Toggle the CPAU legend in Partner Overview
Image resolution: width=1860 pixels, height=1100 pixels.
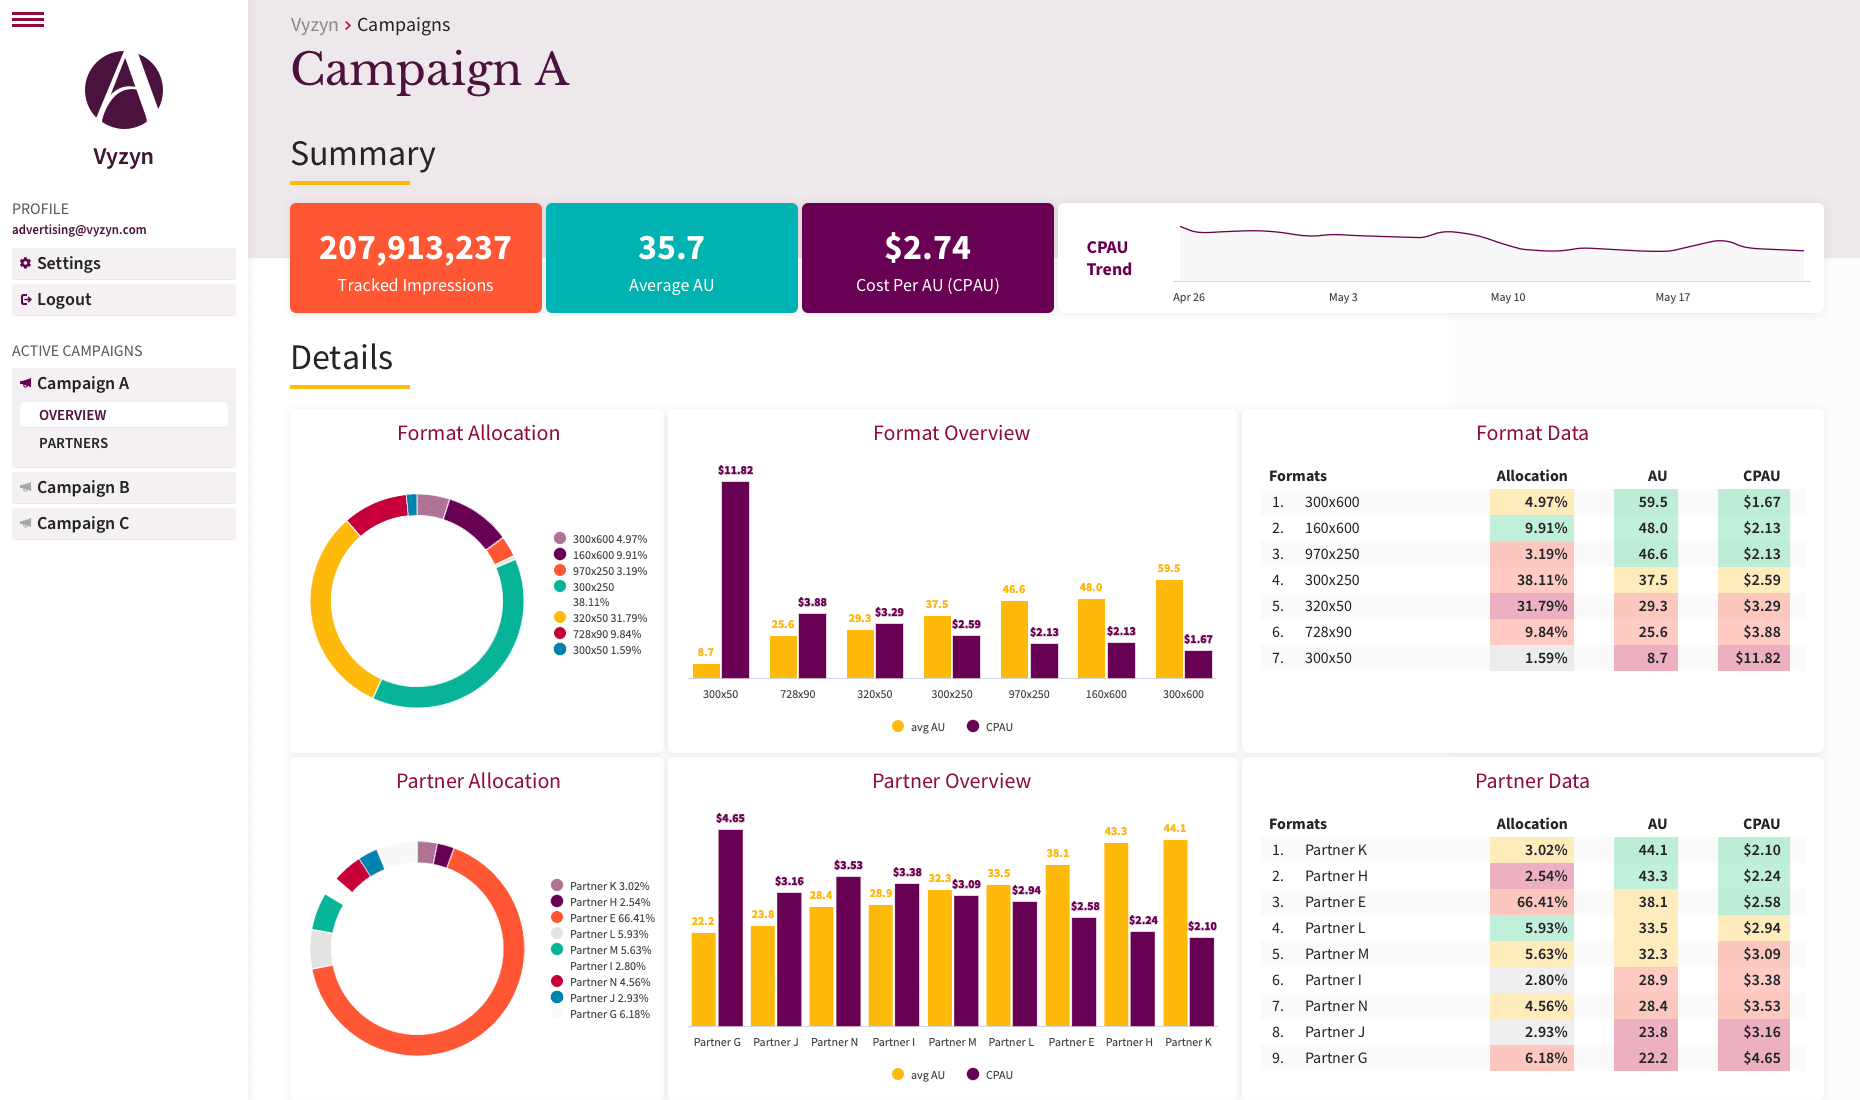tap(990, 1074)
